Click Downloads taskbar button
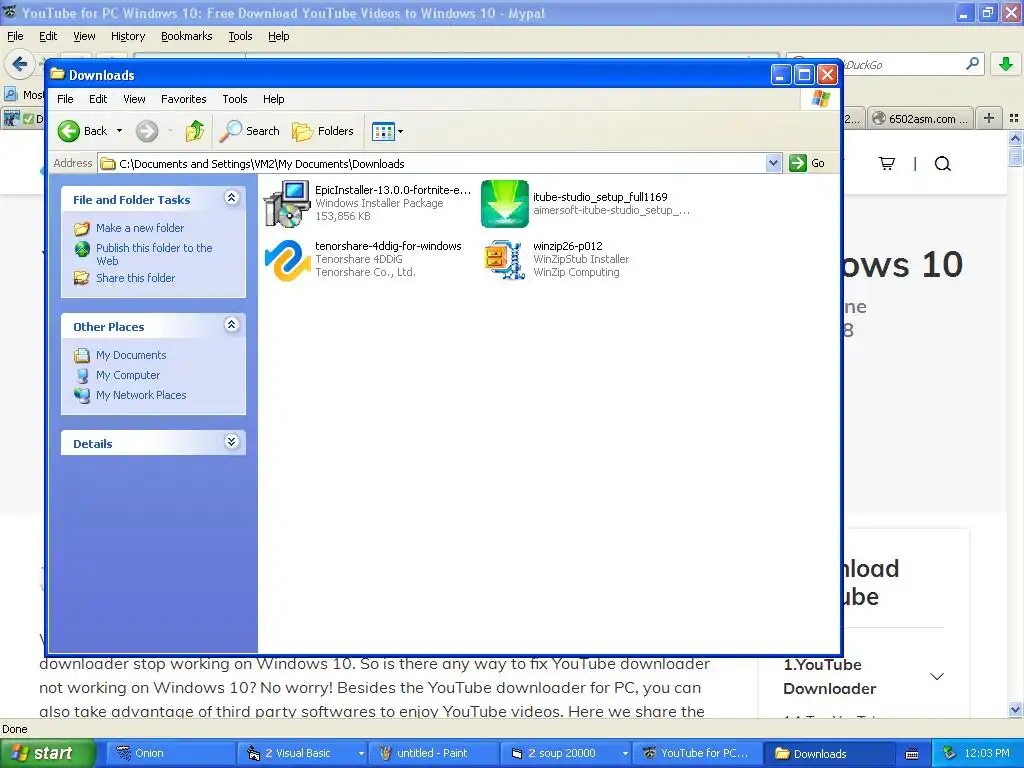Screen dimensions: 1024x768 pyautogui.click(x=829, y=754)
